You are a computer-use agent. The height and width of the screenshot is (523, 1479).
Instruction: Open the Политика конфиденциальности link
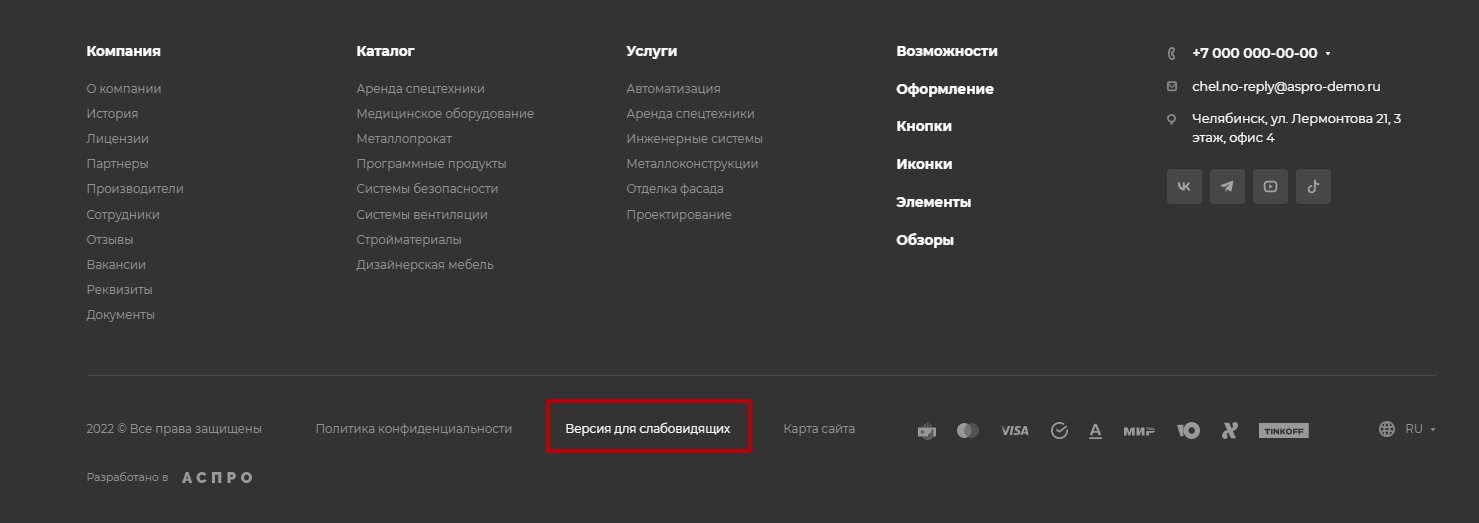413,428
